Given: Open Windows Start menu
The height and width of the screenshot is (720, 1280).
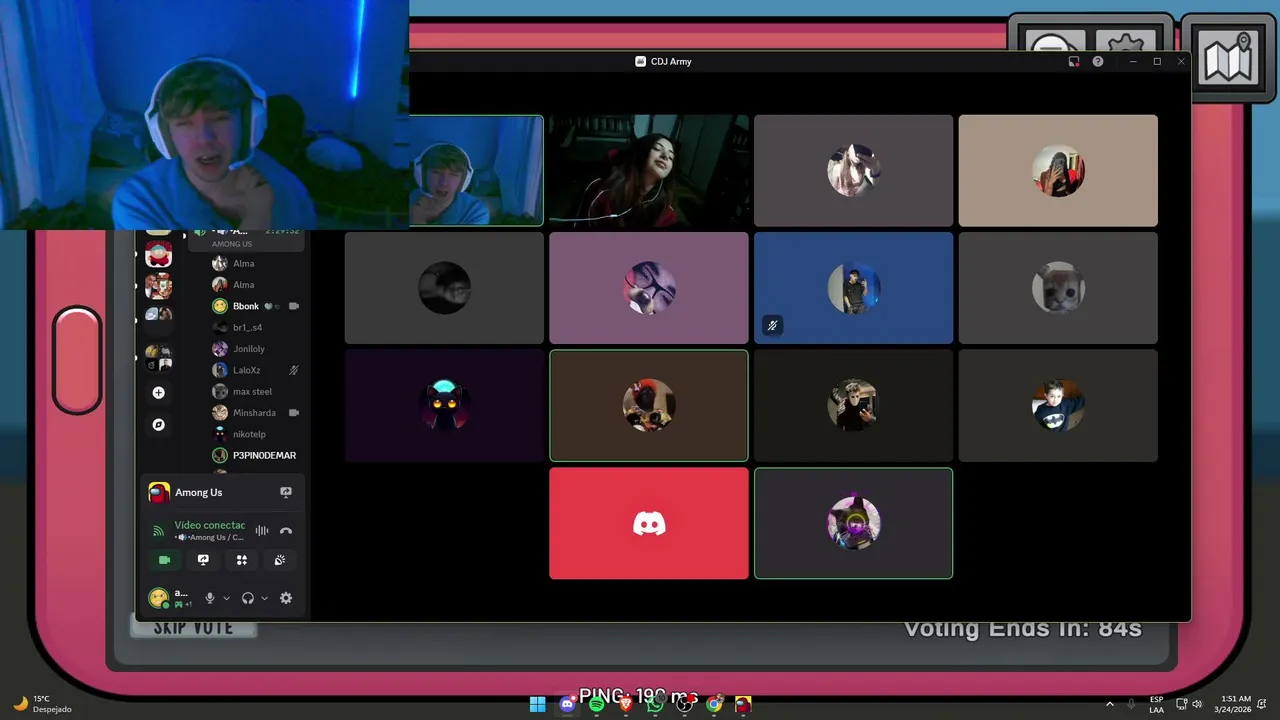Looking at the screenshot, I should [x=538, y=704].
